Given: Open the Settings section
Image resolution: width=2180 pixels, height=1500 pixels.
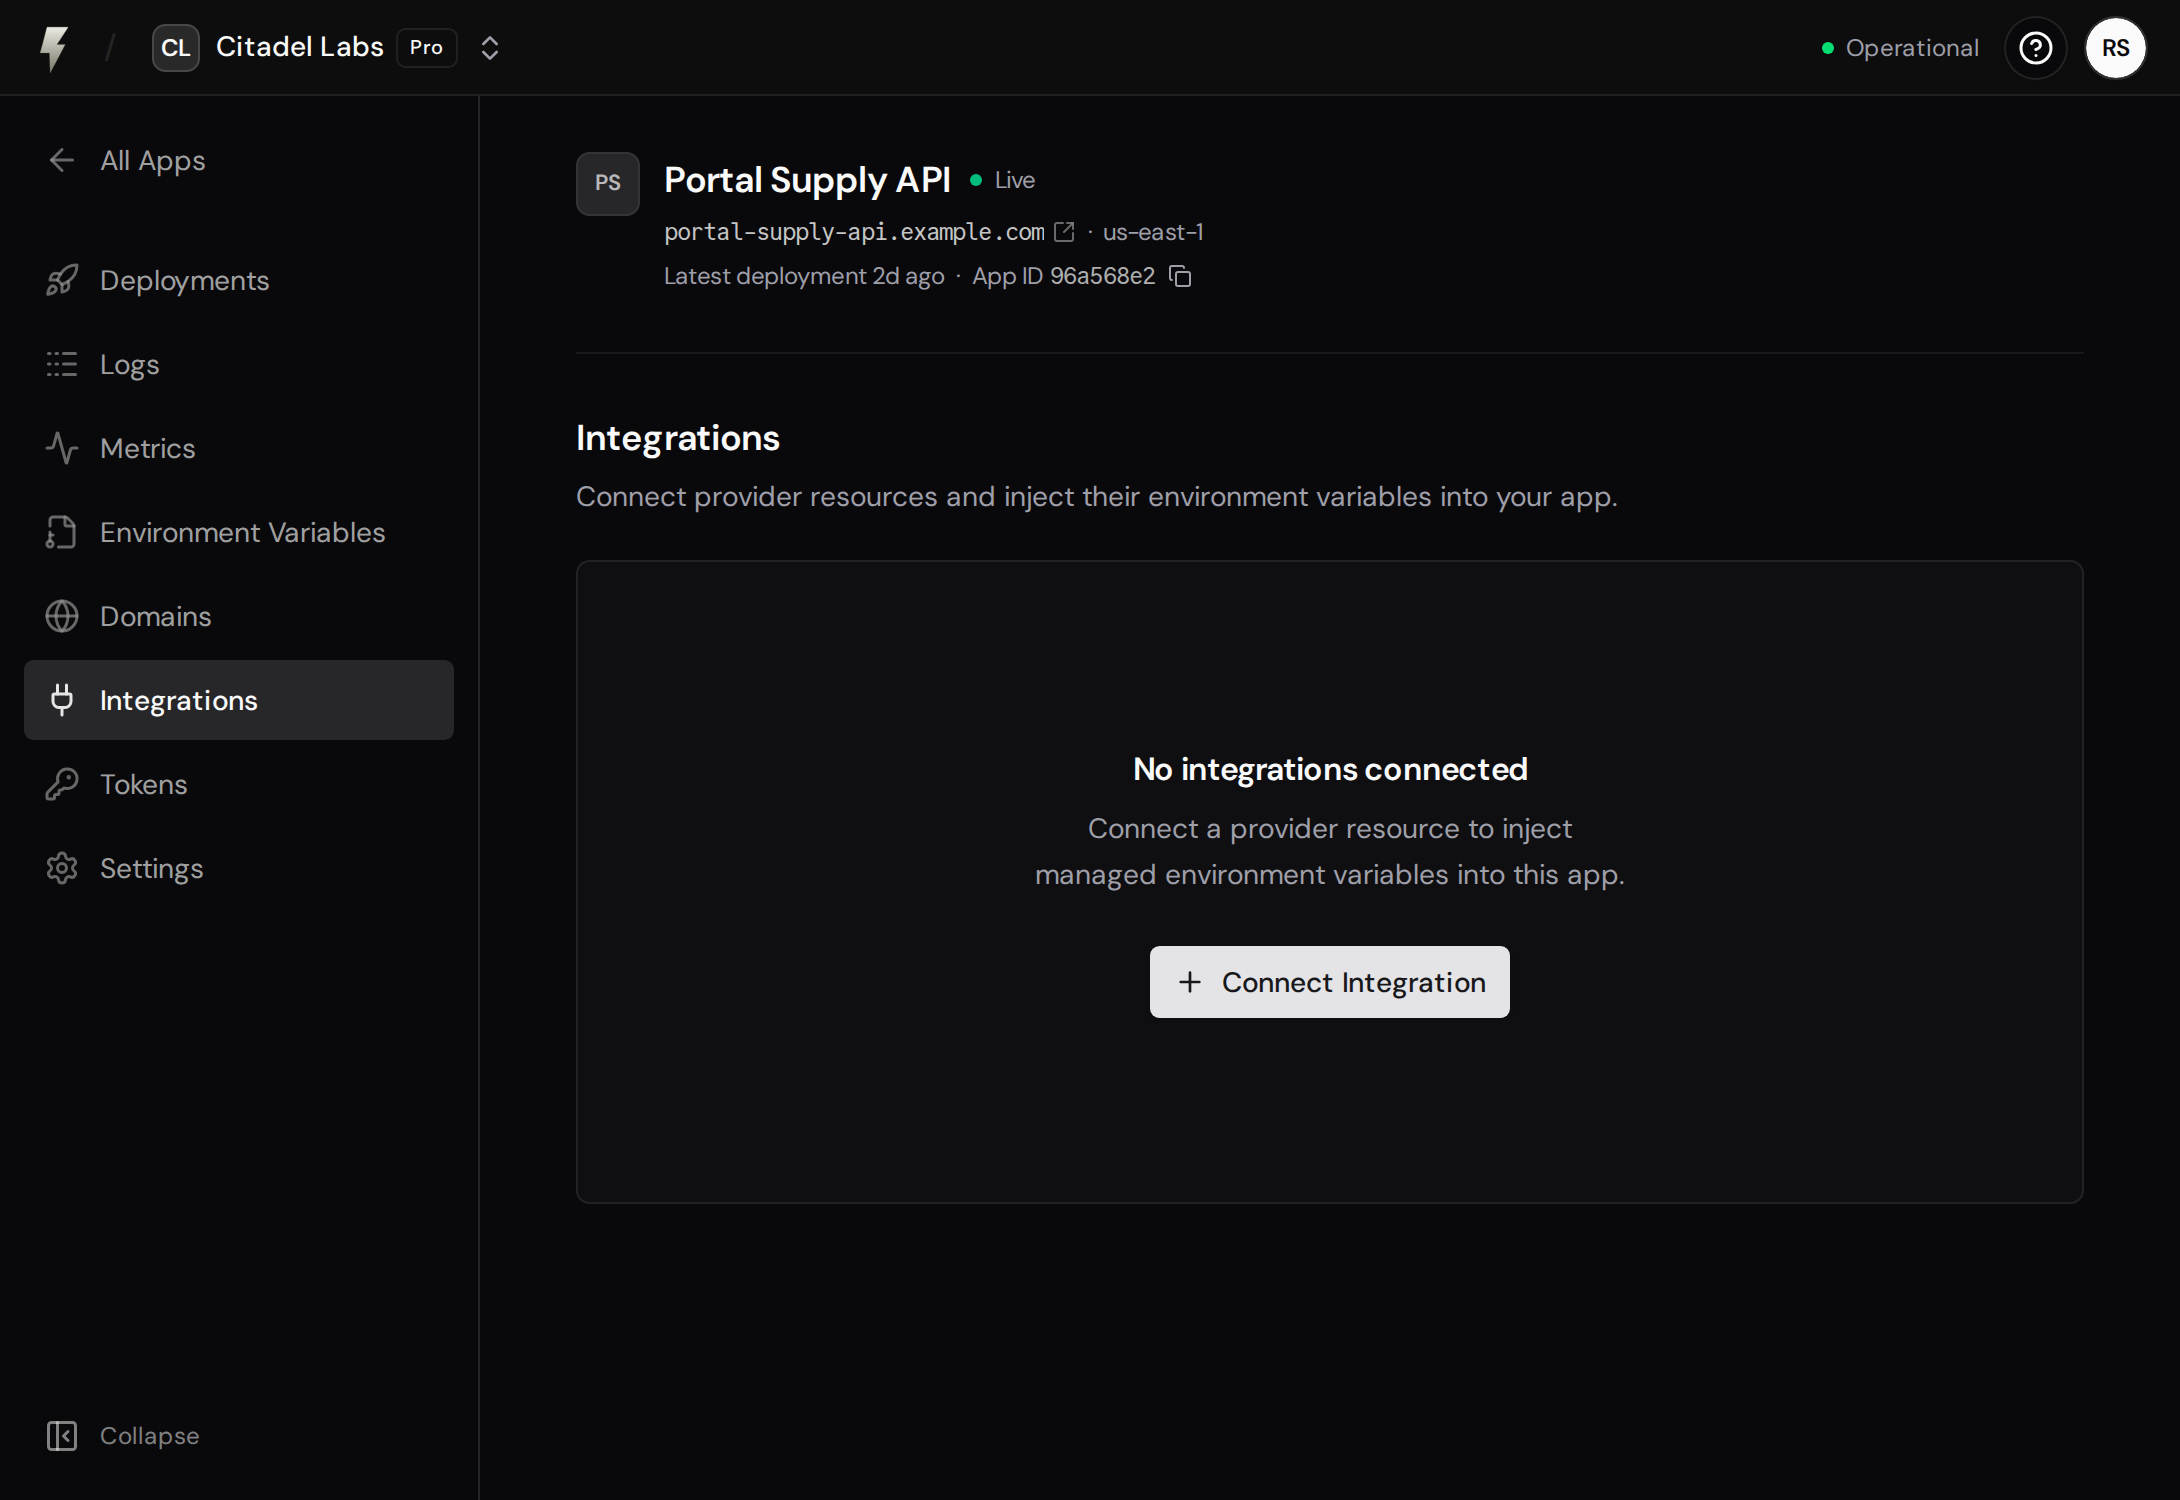Looking at the screenshot, I should coord(239,868).
